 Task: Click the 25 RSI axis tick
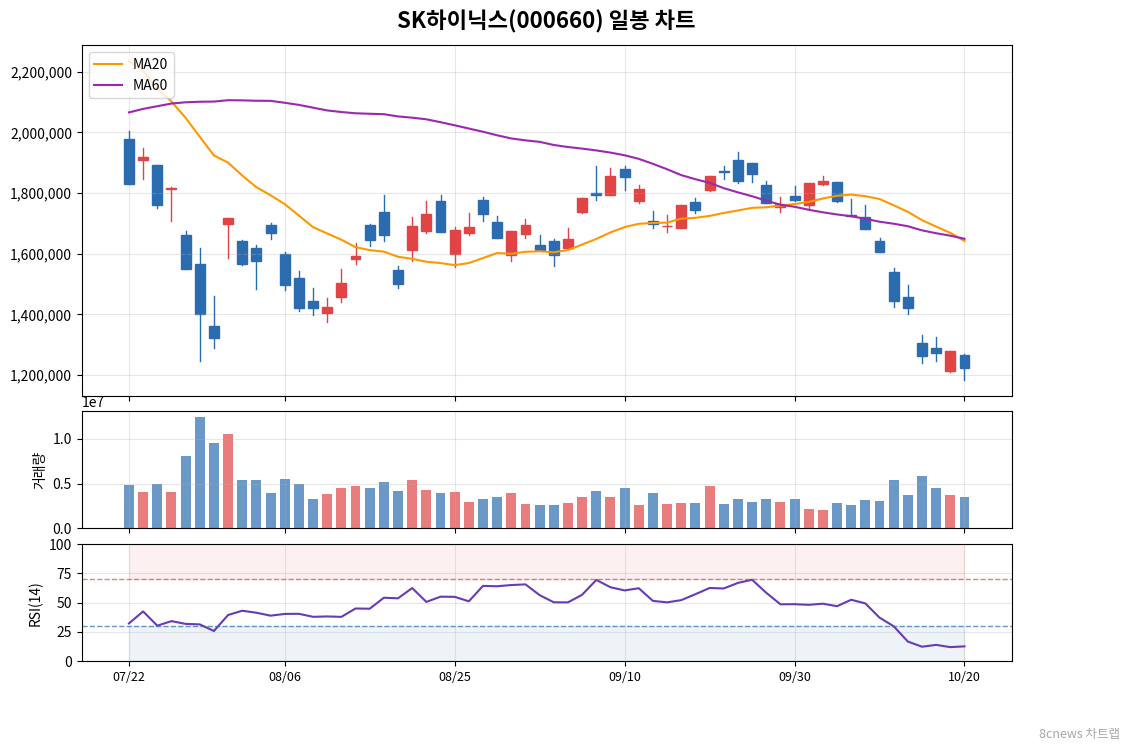[64, 632]
